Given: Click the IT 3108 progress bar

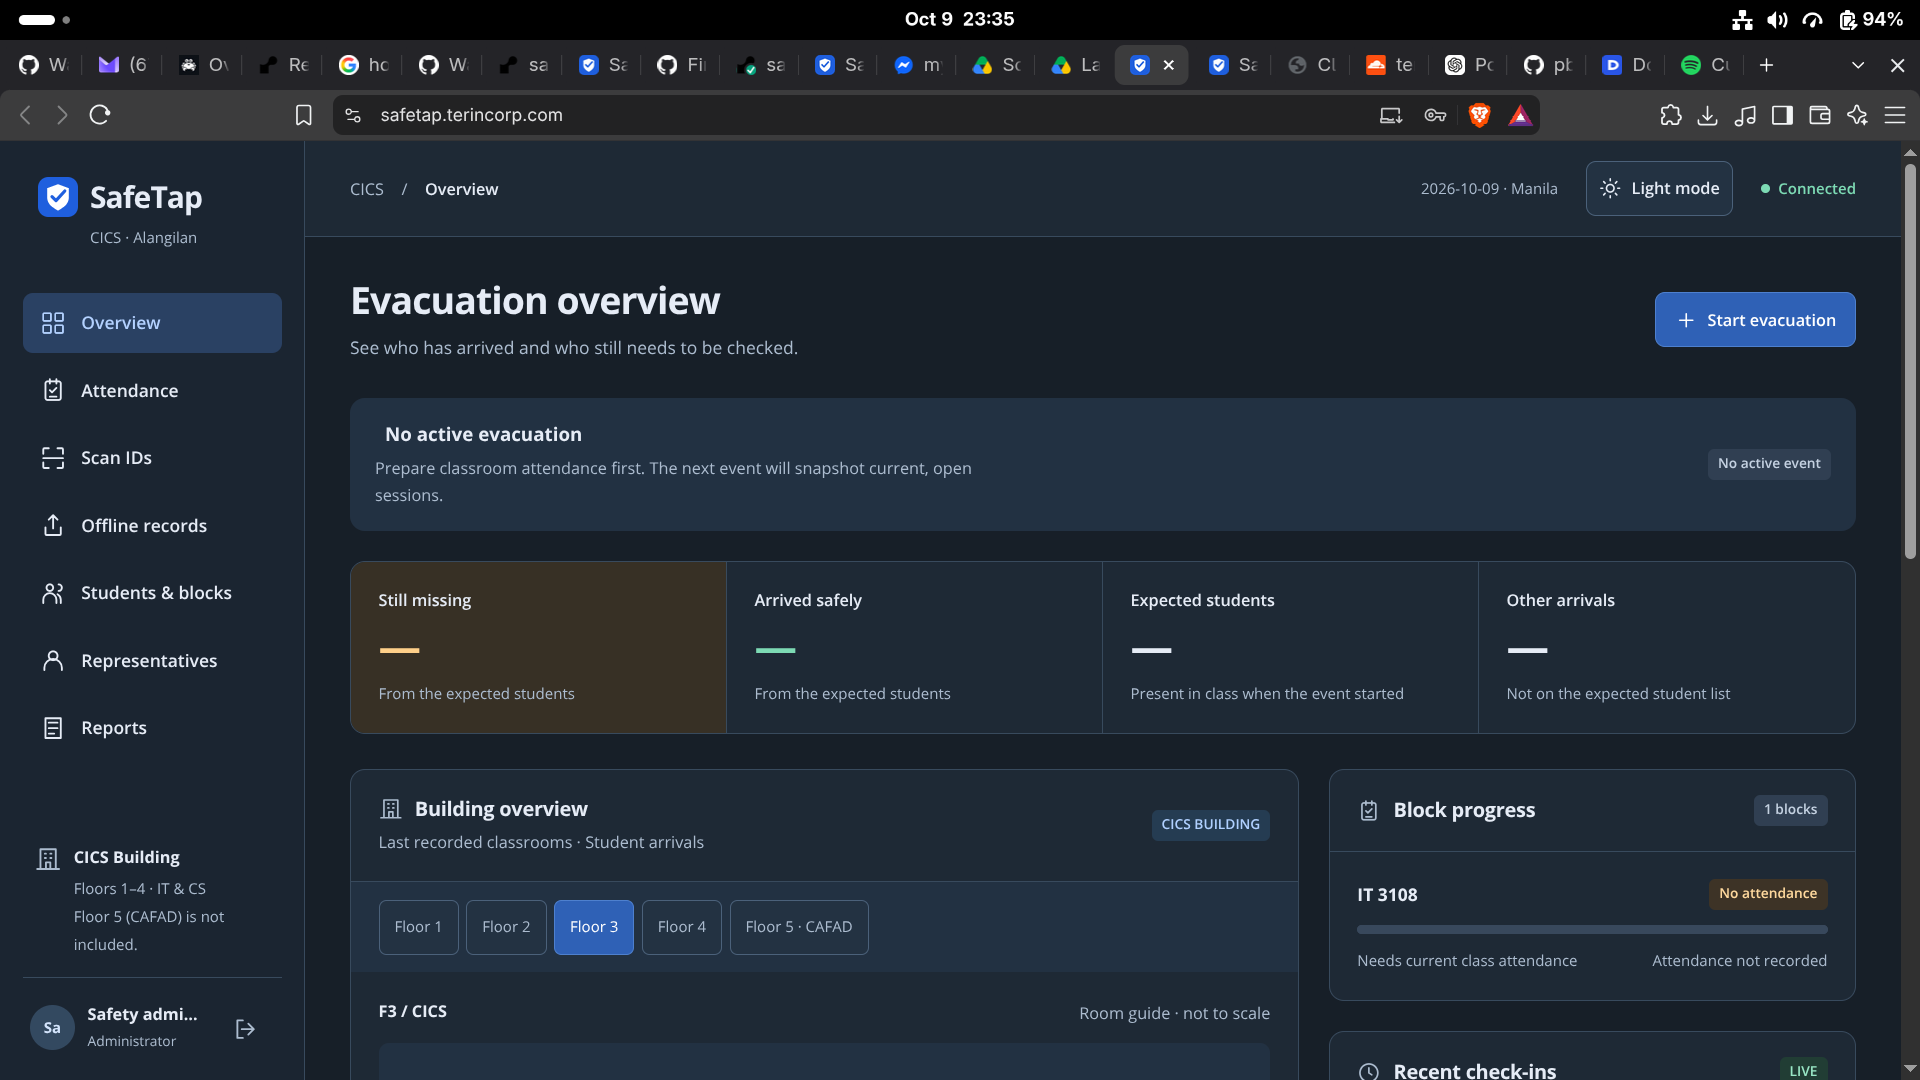Looking at the screenshot, I should coord(1592,929).
